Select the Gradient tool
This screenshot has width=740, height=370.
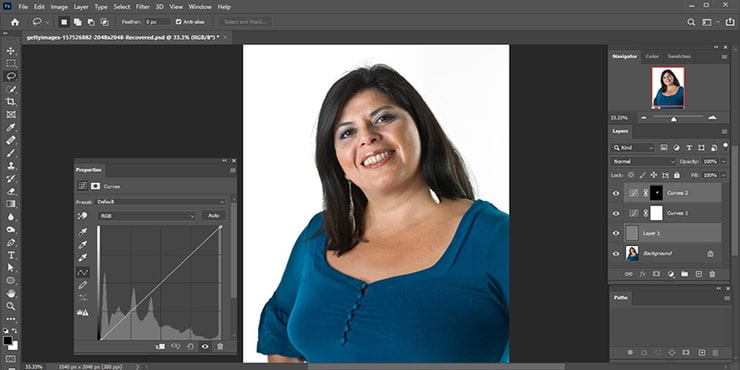(11, 204)
